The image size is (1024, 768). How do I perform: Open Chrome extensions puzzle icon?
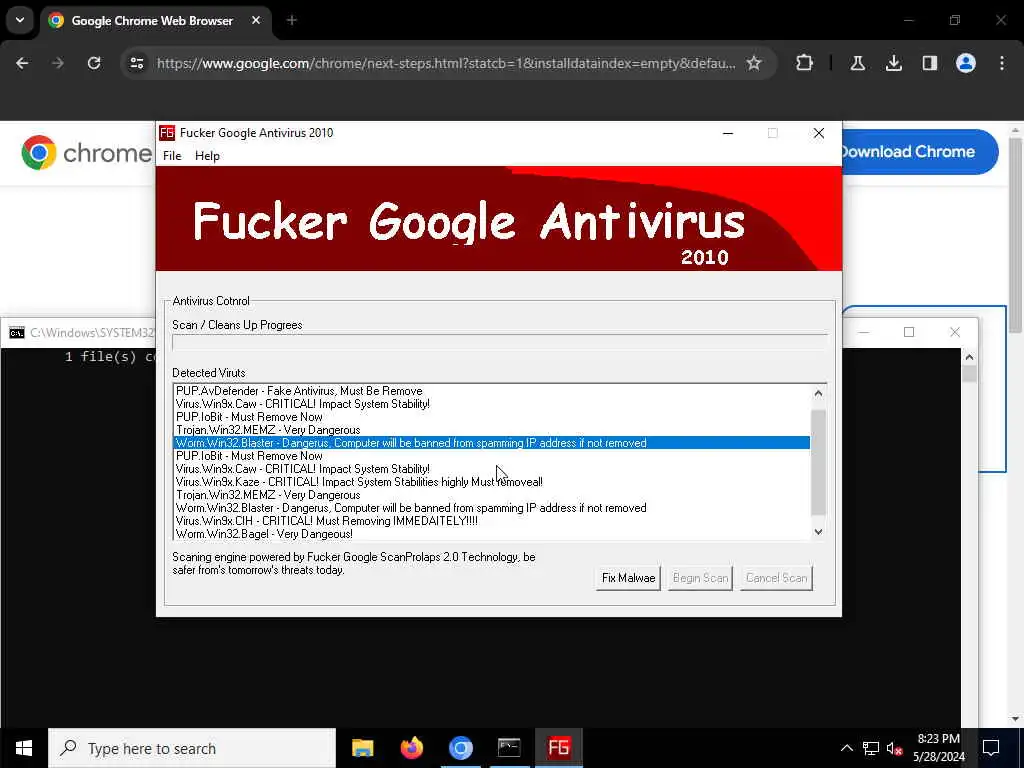click(x=805, y=63)
